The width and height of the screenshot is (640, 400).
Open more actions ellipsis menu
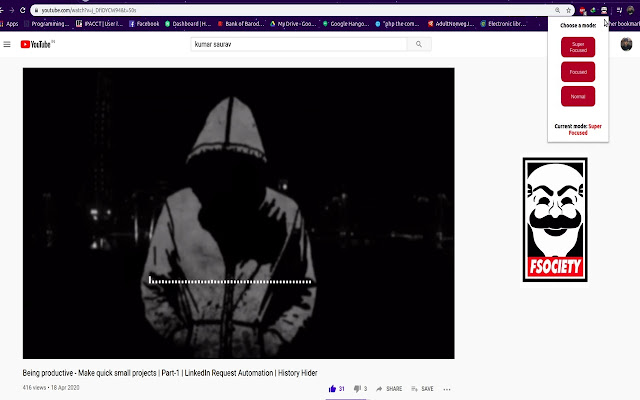click(447, 389)
